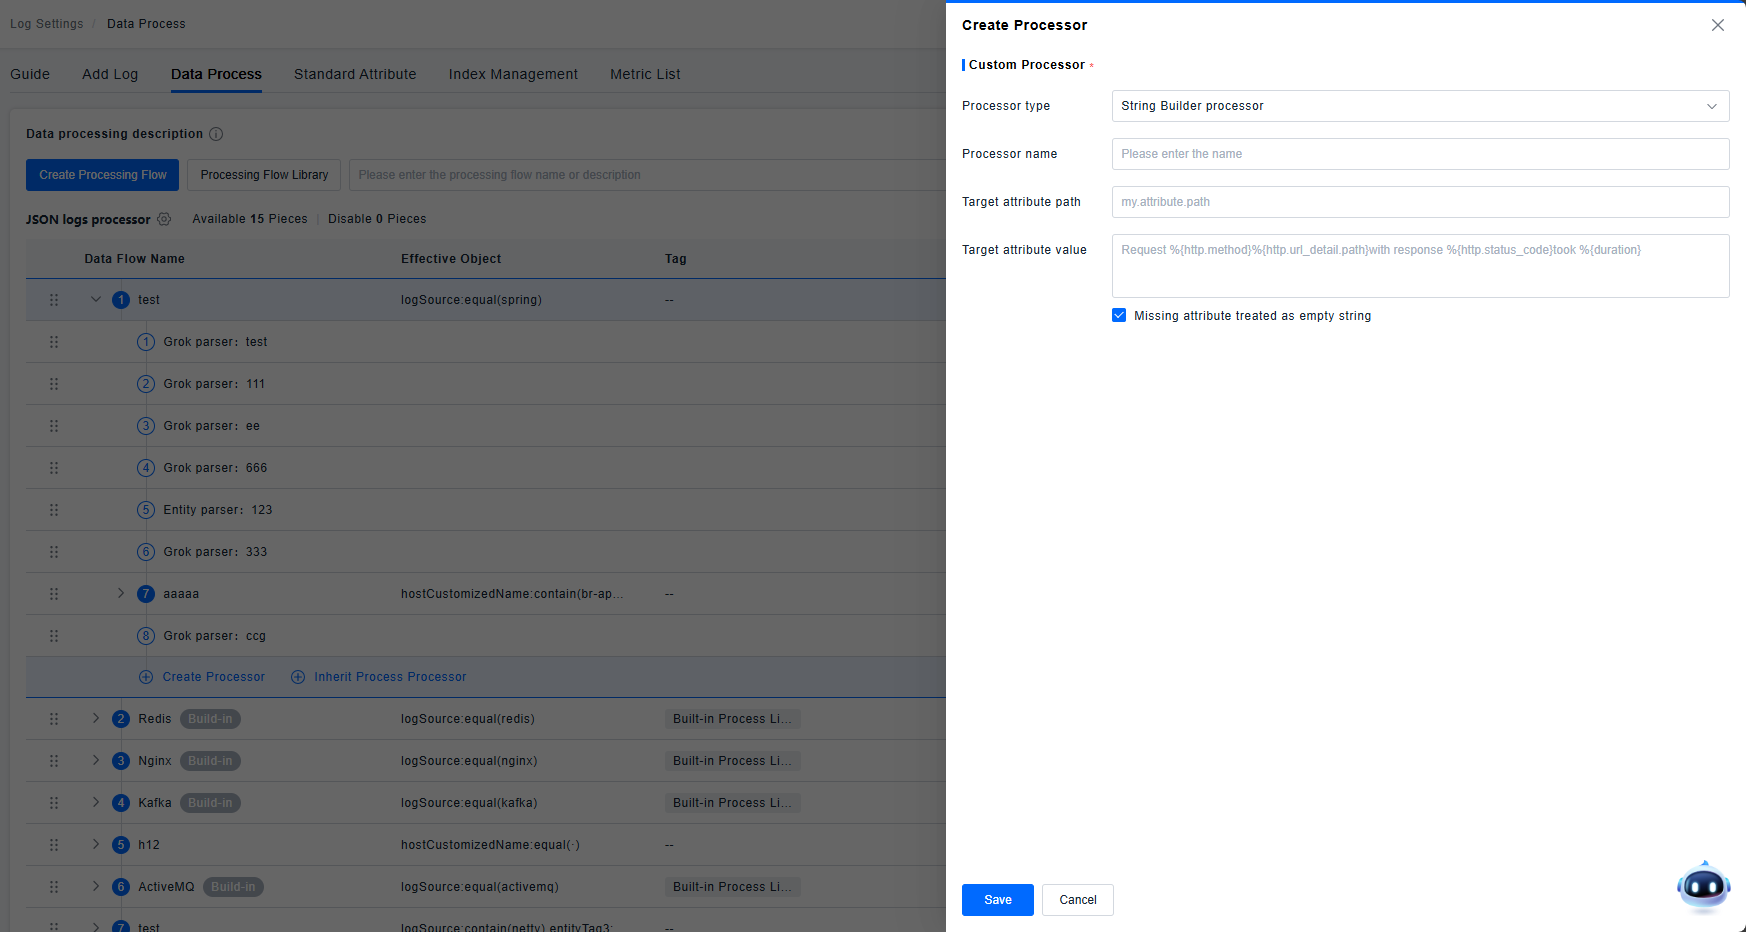The height and width of the screenshot is (932, 1746).
Task: Open the Processor type dropdown
Action: [1419, 106]
